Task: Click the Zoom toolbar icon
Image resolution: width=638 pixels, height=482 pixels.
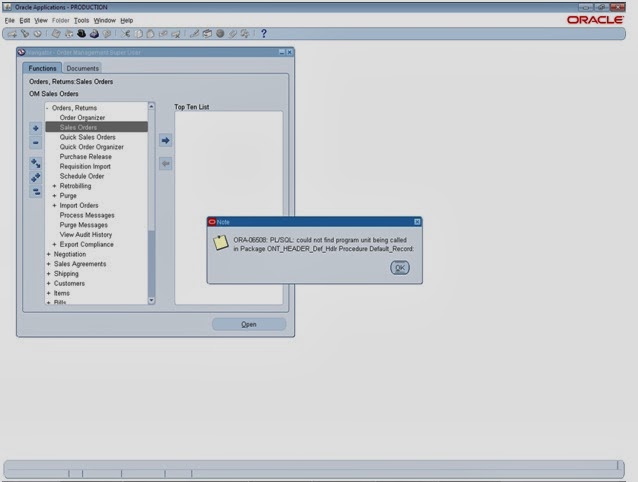Action: click(208, 34)
